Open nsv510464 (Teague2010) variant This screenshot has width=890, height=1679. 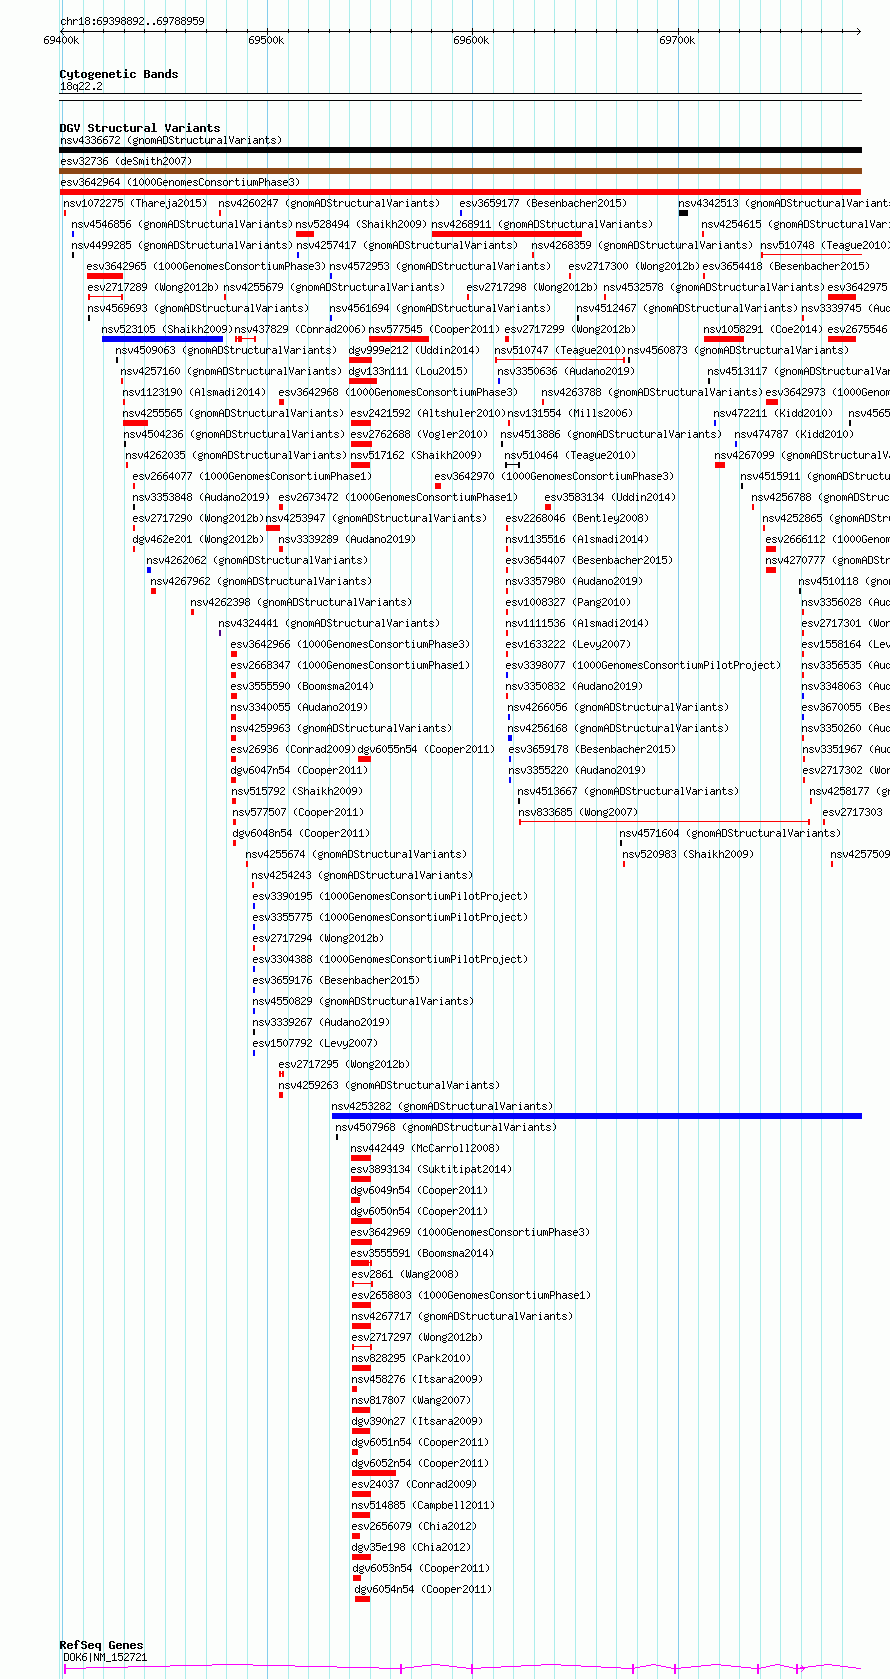point(570,455)
